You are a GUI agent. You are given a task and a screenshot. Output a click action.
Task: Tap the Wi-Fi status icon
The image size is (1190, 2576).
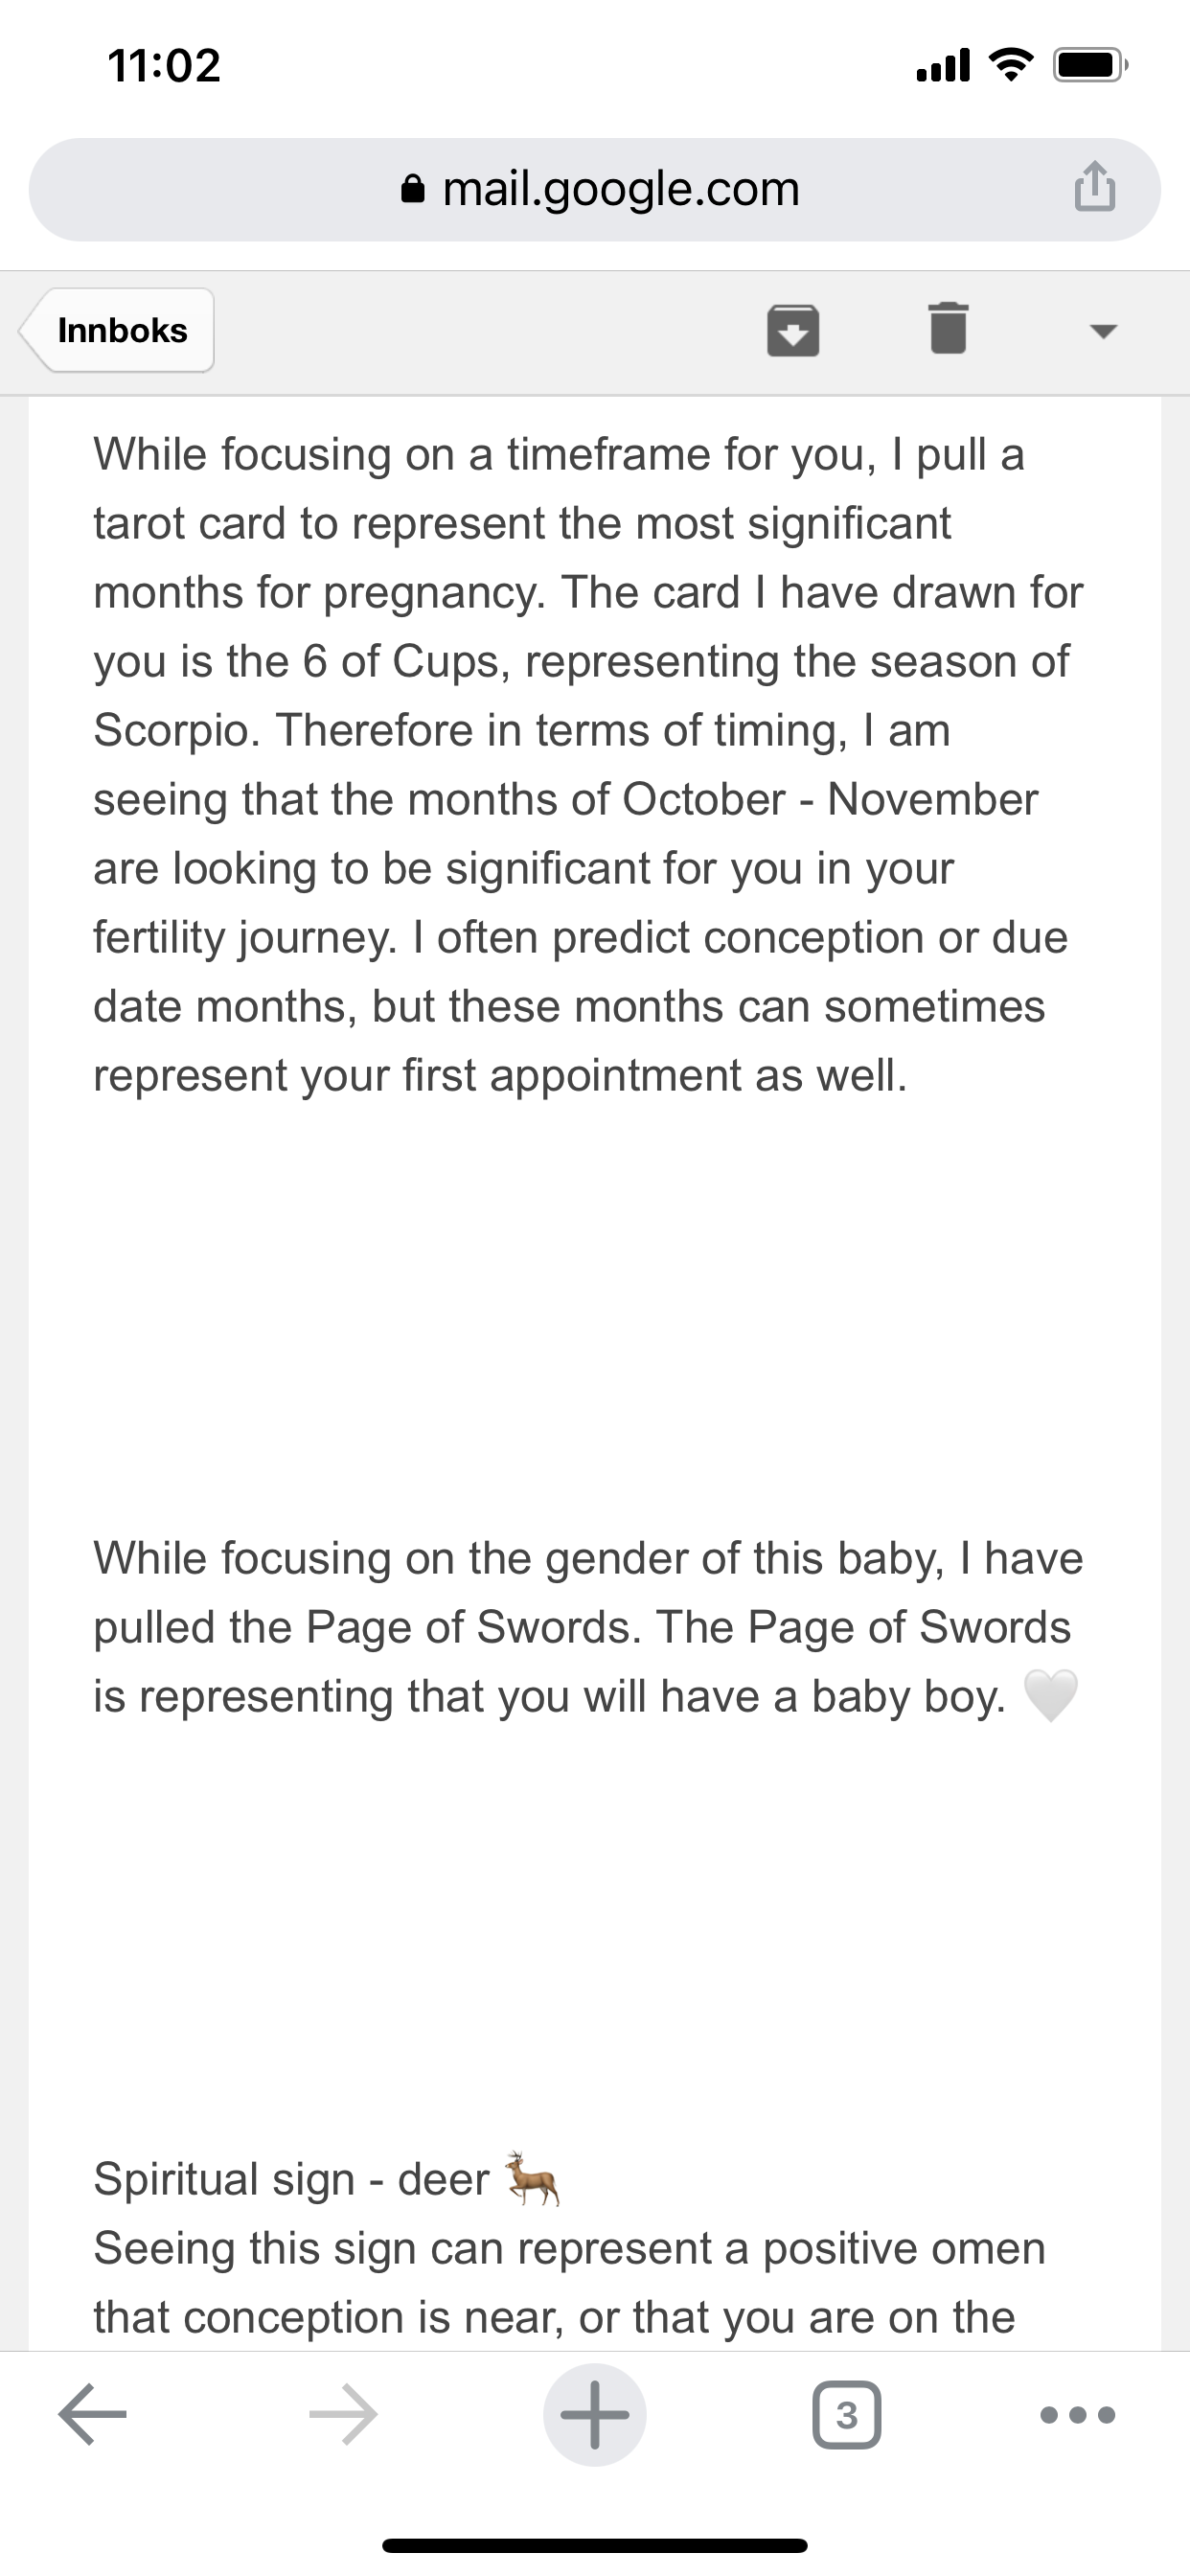click(1010, 66)
